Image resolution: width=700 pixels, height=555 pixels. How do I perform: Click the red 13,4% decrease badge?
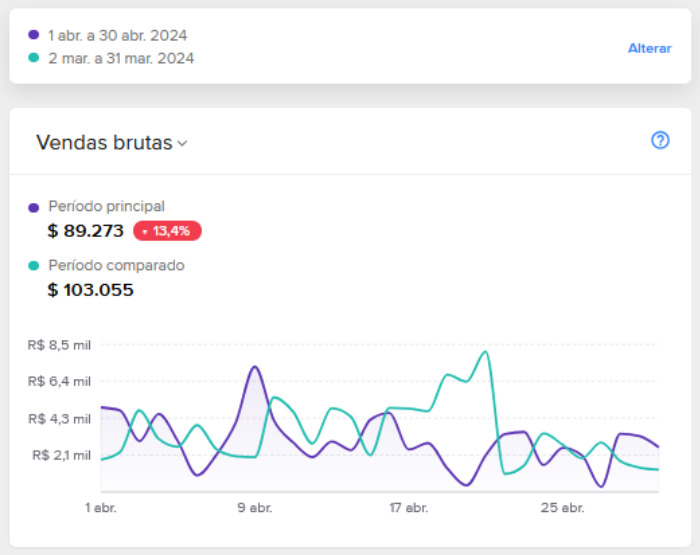tap(167, 231)
